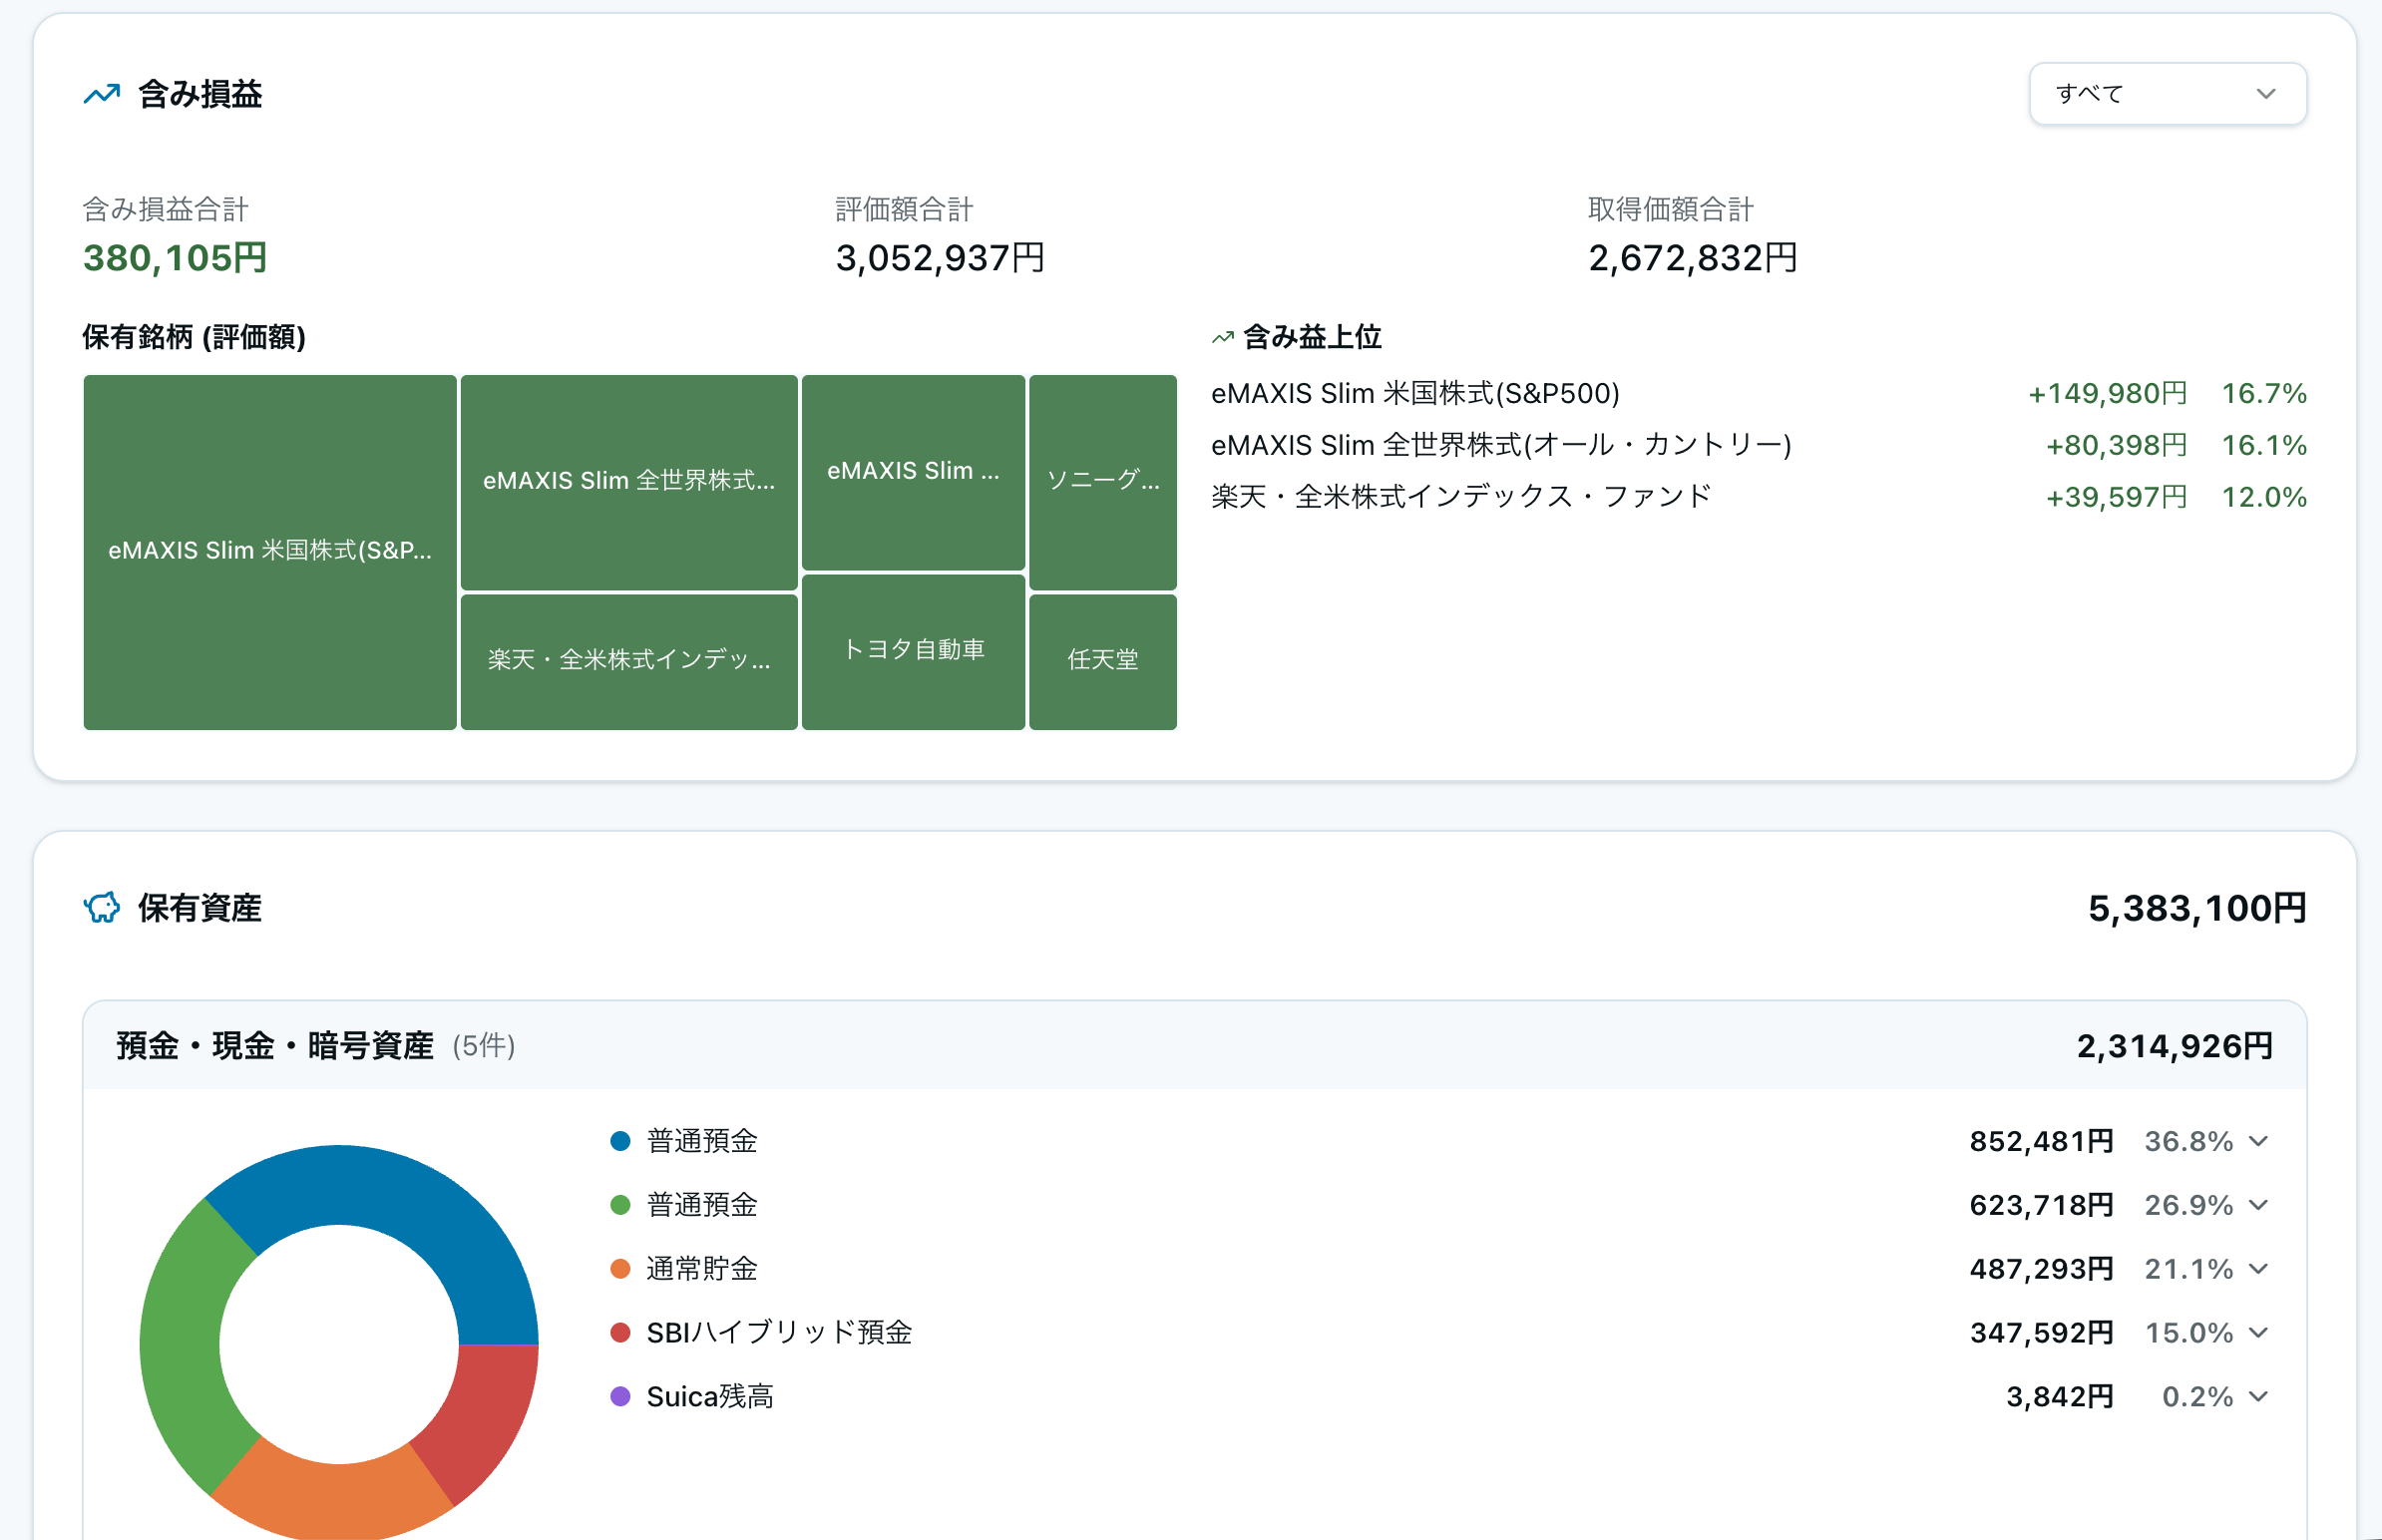This screenshot has width=2382, height=1540.
Task: Expand the Suica残高 row chevron
Action: [x=2258, y=1397]
